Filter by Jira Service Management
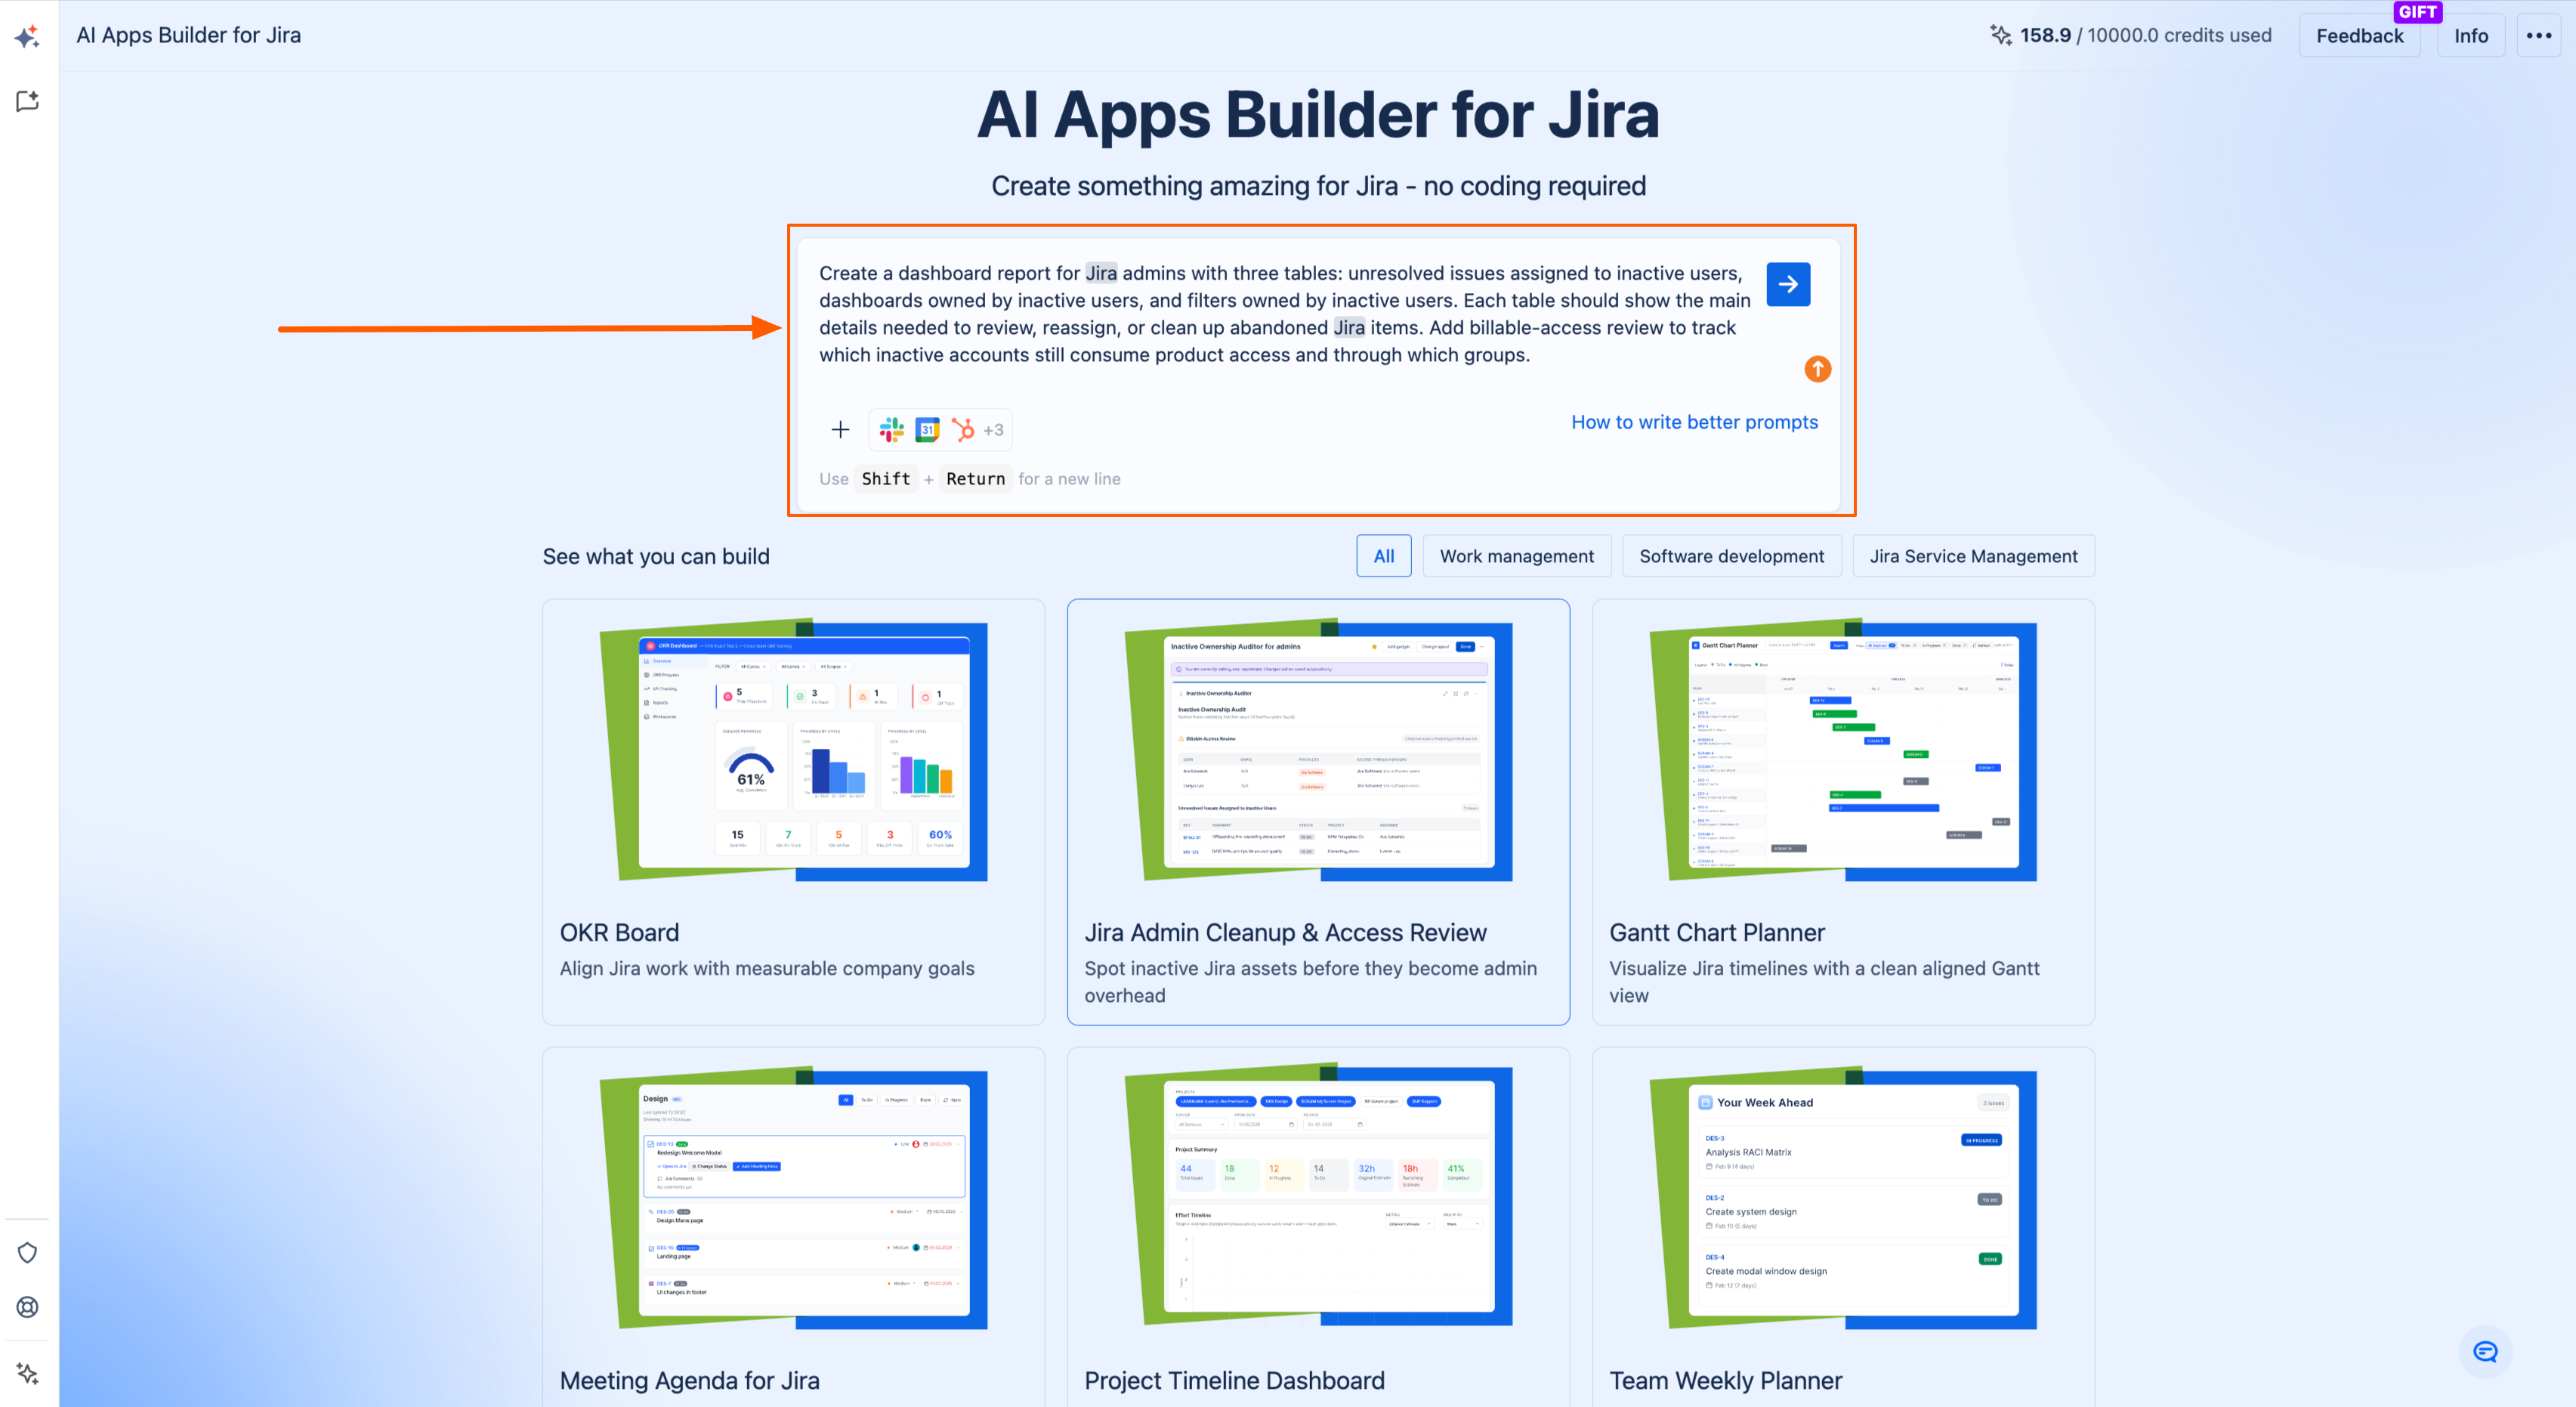 (1974, 556)
